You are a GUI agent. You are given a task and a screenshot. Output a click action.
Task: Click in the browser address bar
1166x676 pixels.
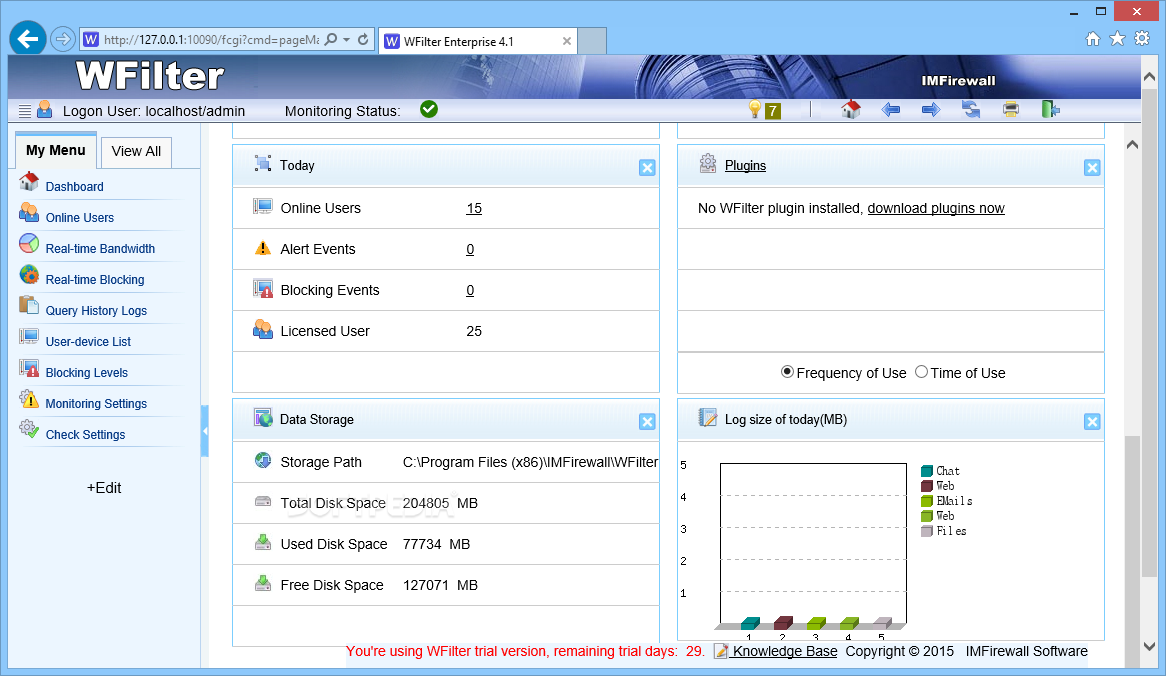pos(211,39)
